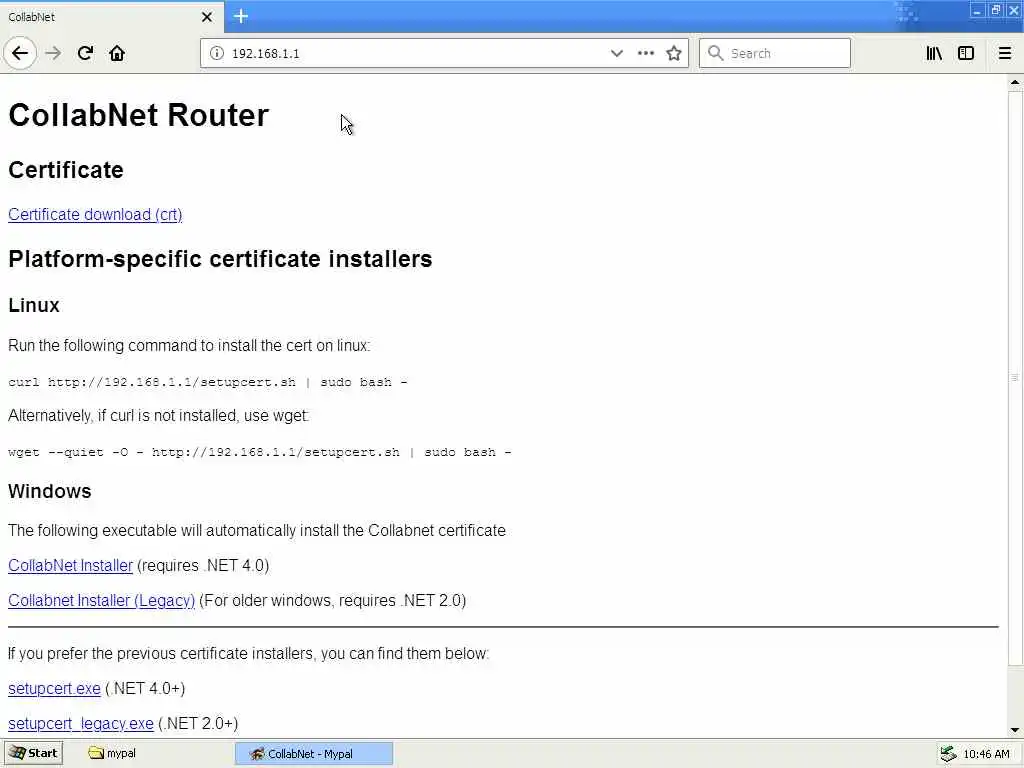Click the magnifier icon in Search box
This screenshot has width=1024, height=768.
(x=716, y=53)
